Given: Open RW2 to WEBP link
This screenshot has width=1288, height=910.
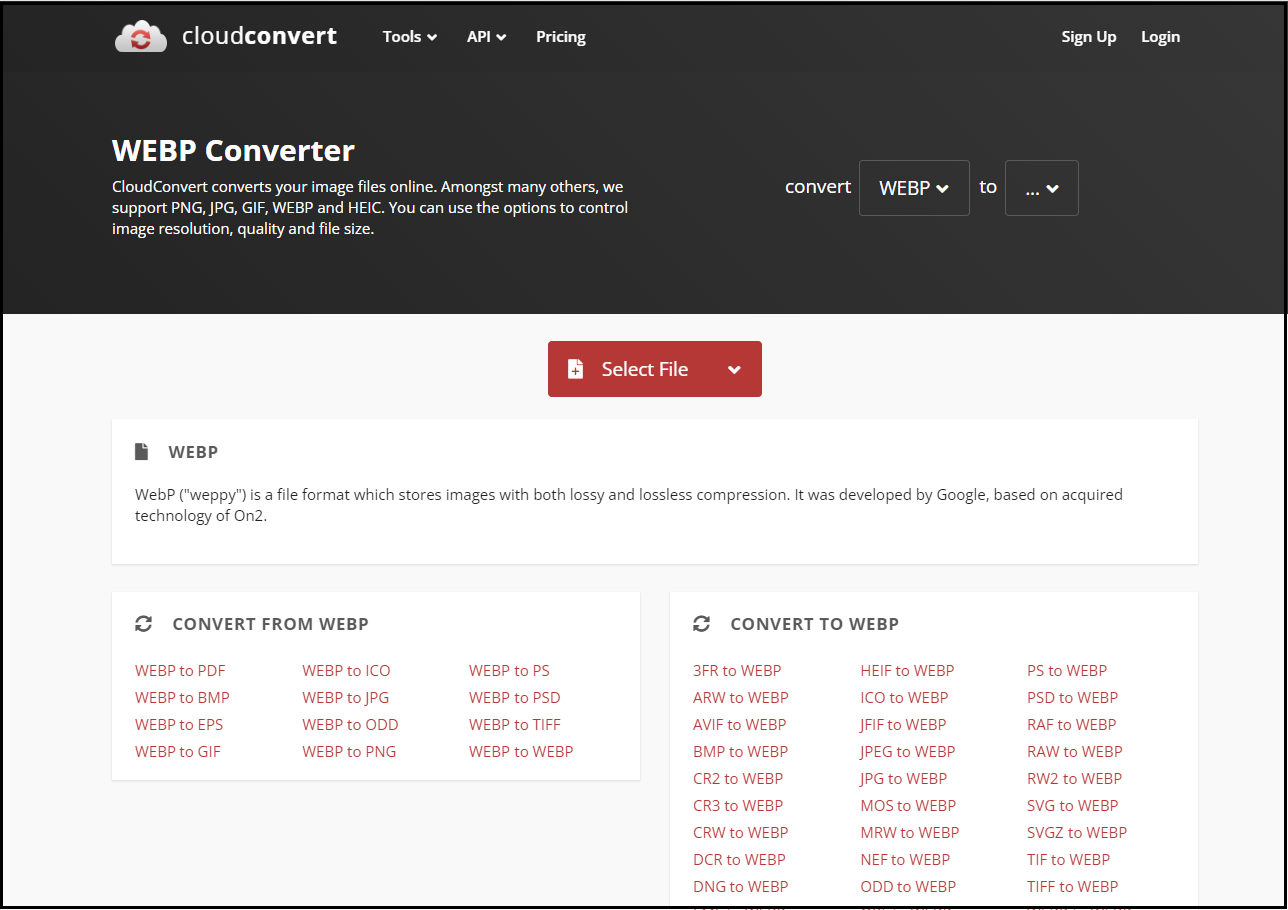Looking at the screenshot, I should pos(1075,779).
